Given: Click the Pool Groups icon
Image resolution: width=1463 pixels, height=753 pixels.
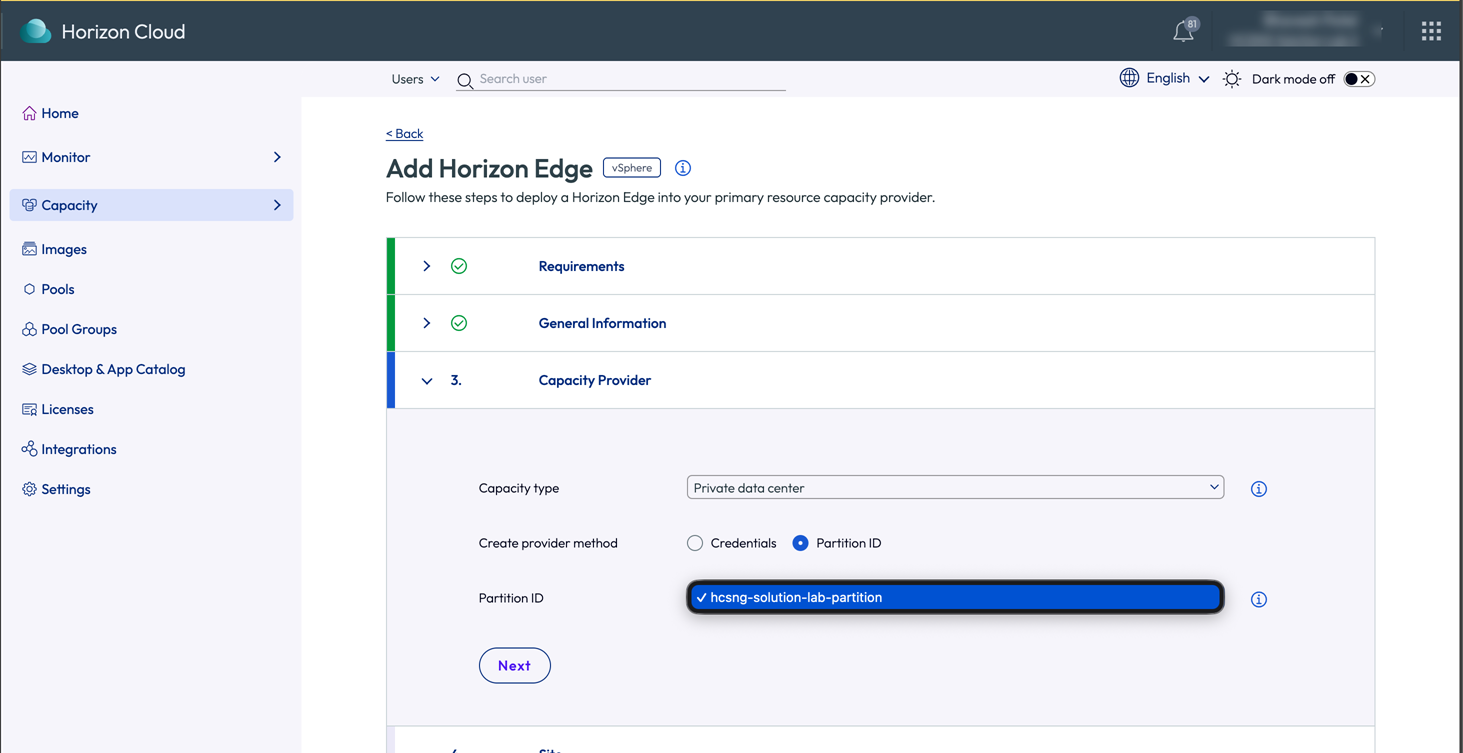Looking at the screenshot, I should [x=29, y=329].
